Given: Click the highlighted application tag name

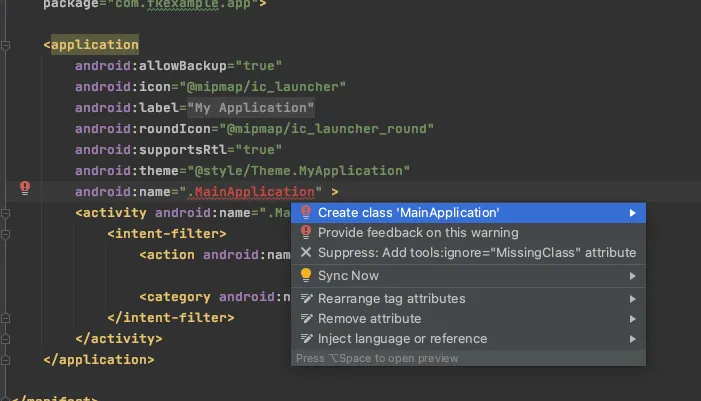Looking at the screenshot, I should 95,45.
